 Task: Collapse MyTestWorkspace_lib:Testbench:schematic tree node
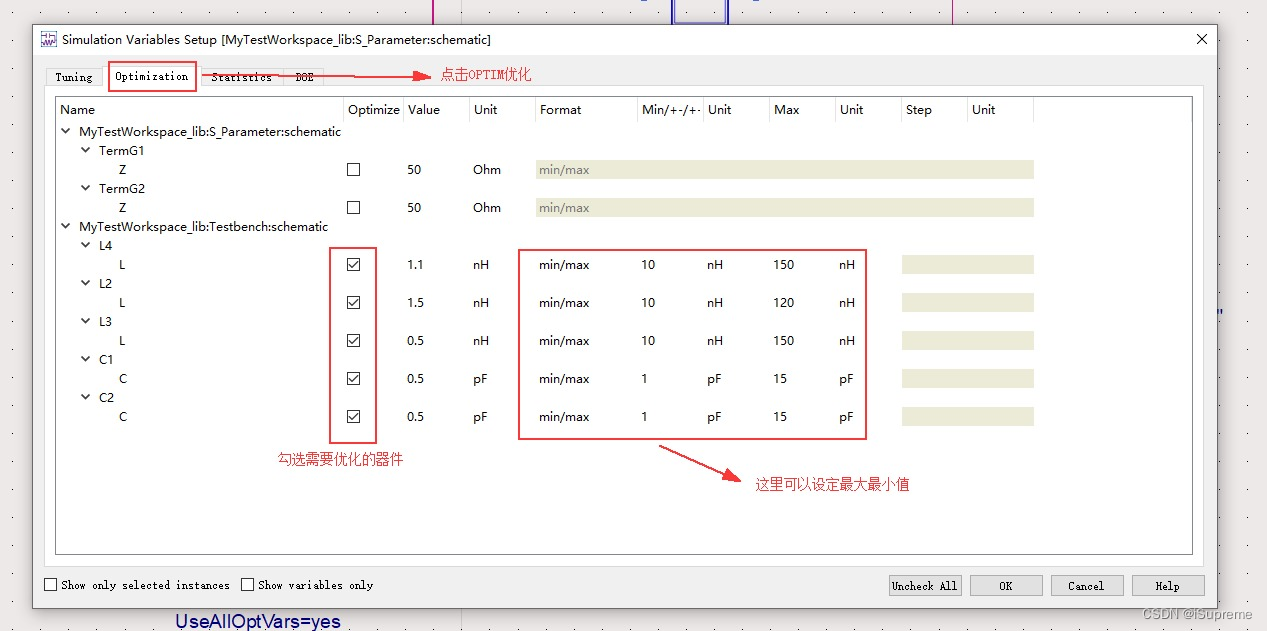pyautogui.click(x=66, y=227)
